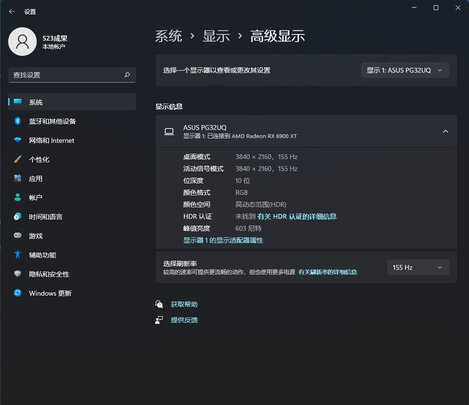This screenshot has width=469, height=405.
Task: Collapse the ASUS PG32UQ info card chevron
Action: [445, 131]
